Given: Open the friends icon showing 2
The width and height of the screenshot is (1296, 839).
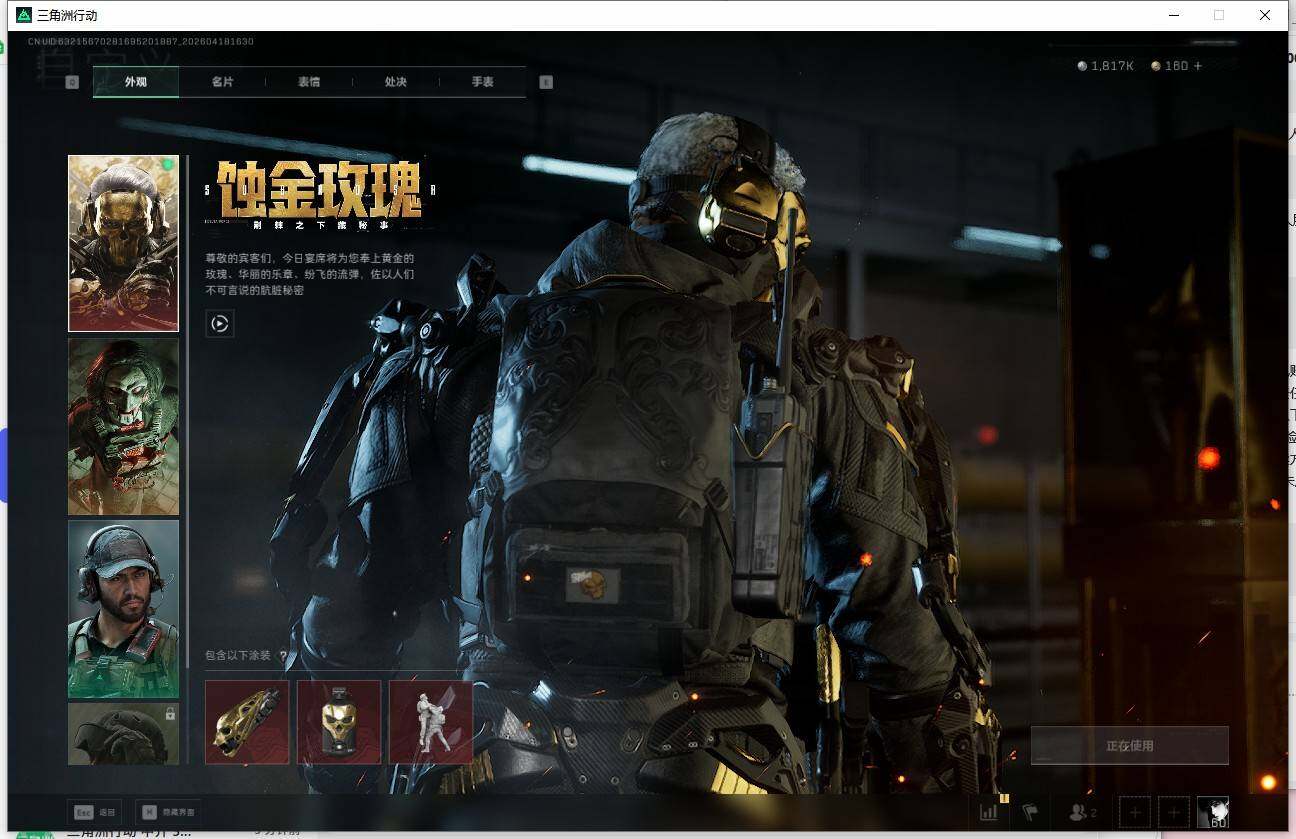Looking at the screenshot, I should coord(1083,813).
